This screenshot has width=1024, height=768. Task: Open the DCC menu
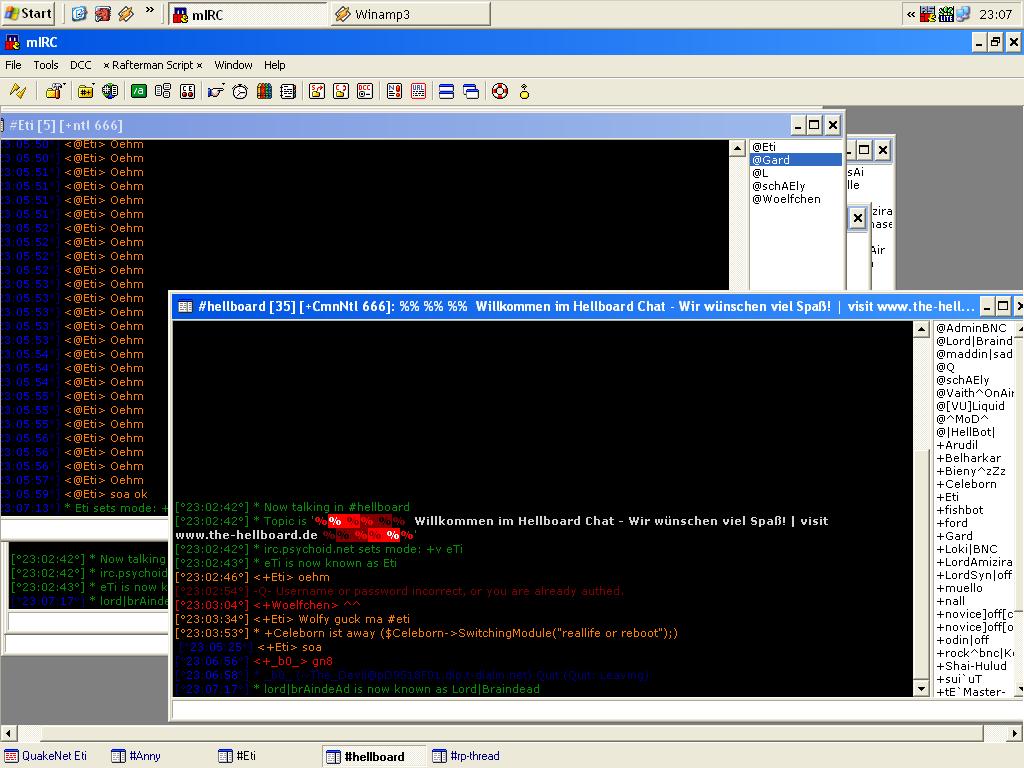(80, 65)
